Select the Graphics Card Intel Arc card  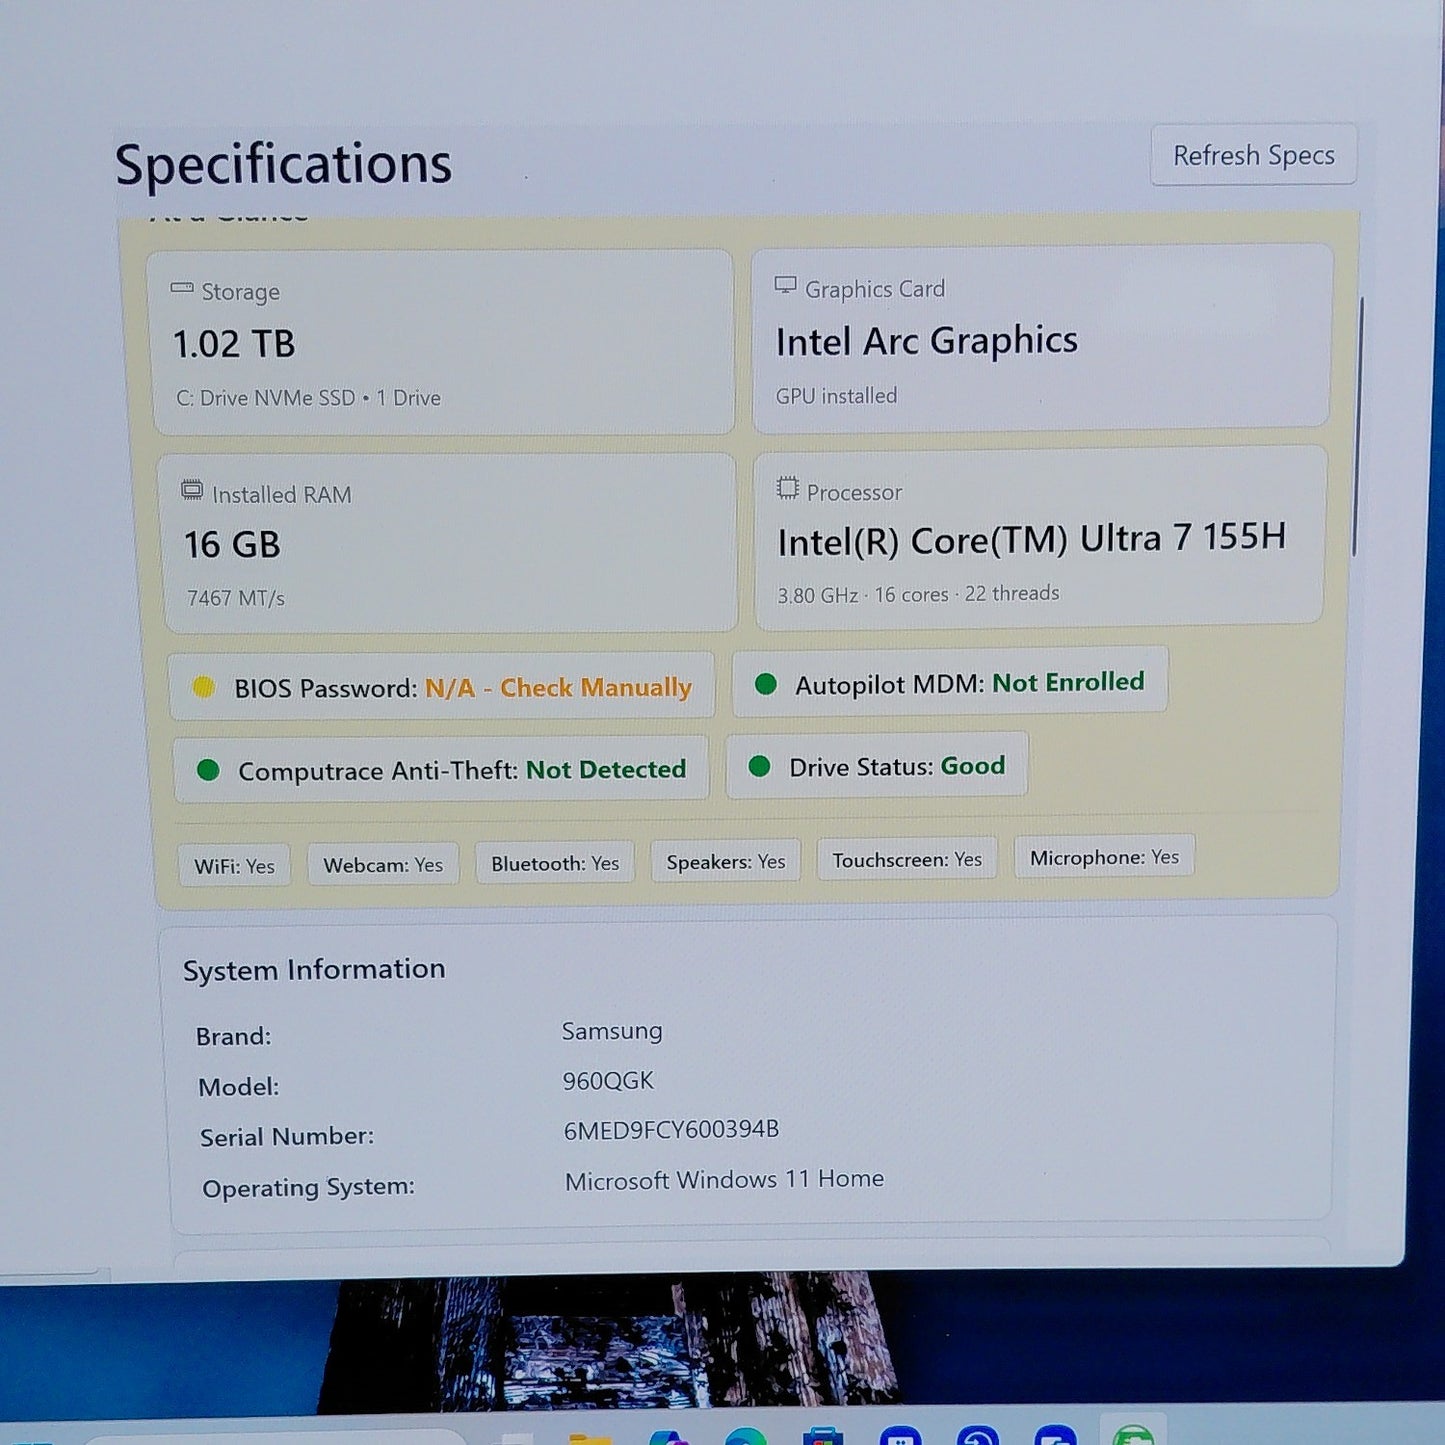tap(1041, 338)
